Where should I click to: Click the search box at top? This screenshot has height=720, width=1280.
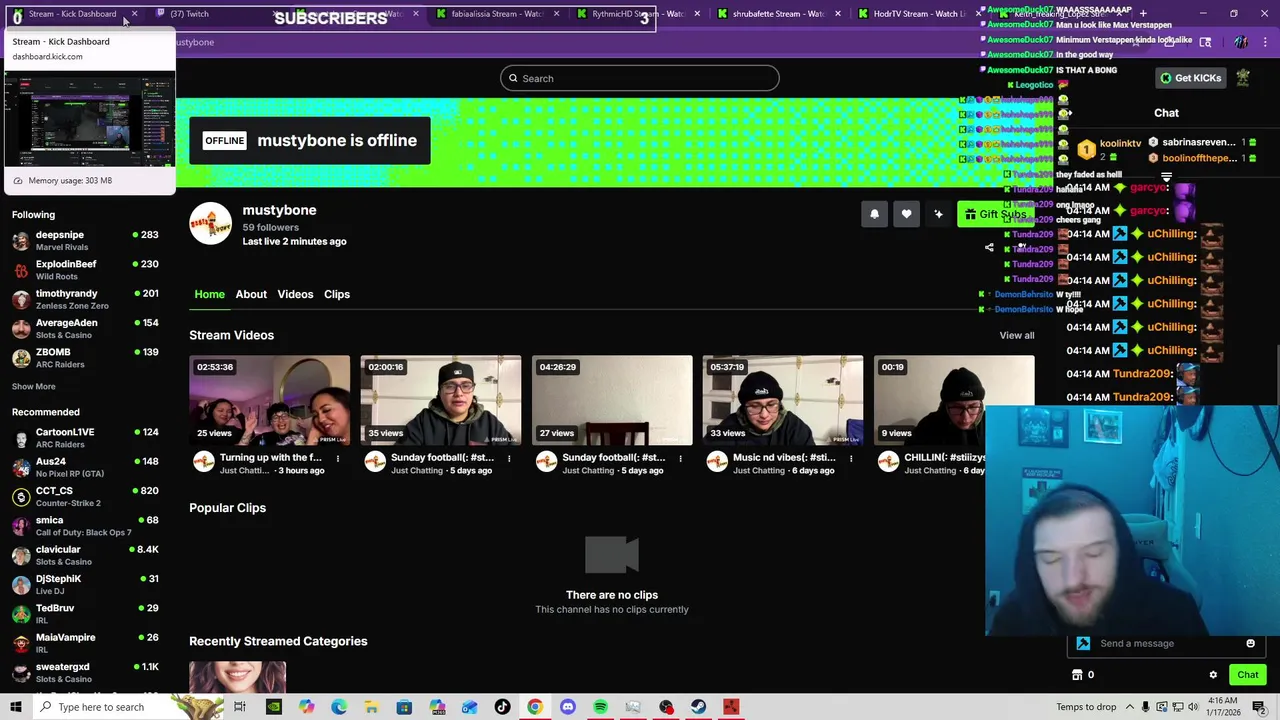pos(640,78)
